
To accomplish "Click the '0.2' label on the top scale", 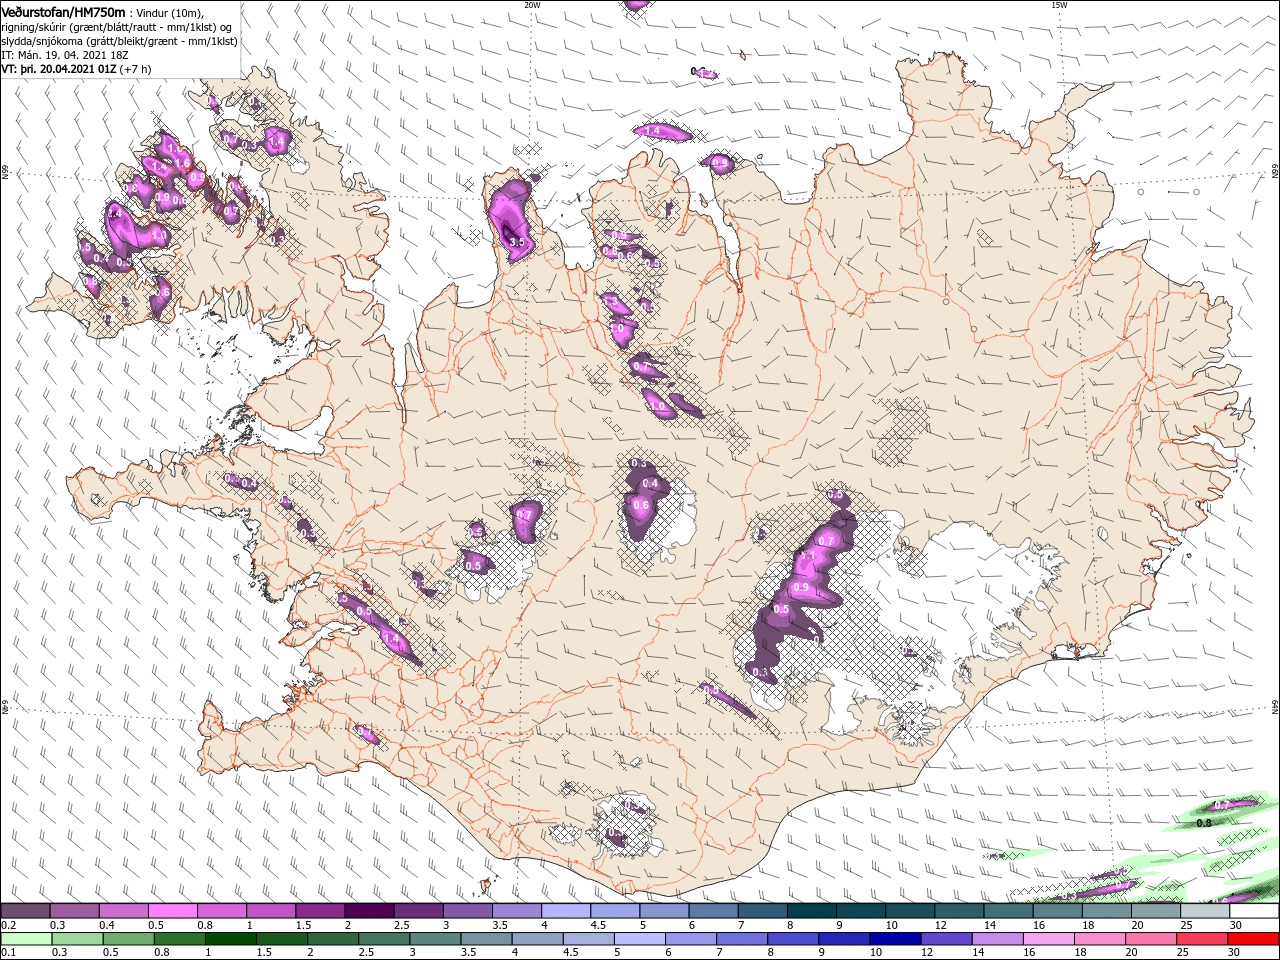I will [x=8, y=925].
